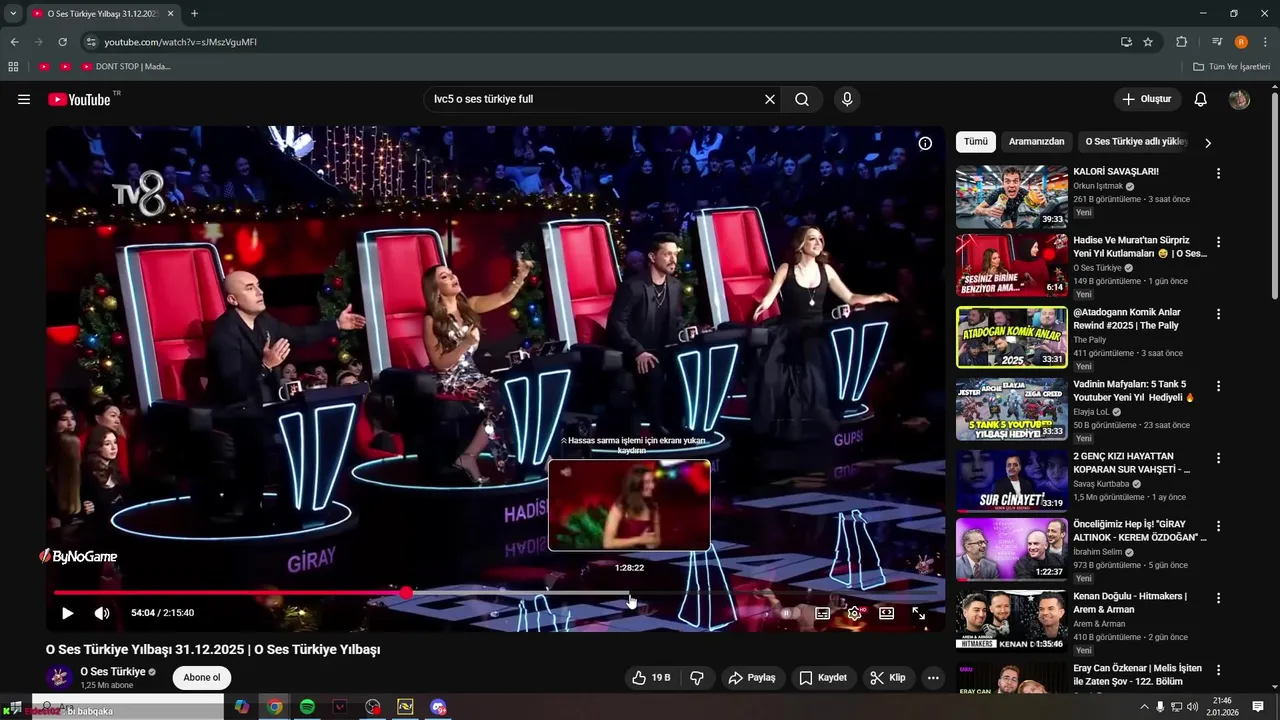Open SUR CİNAYETİ video thumbnail
The image size is (1280, 720).
(x=1012, y=481)
